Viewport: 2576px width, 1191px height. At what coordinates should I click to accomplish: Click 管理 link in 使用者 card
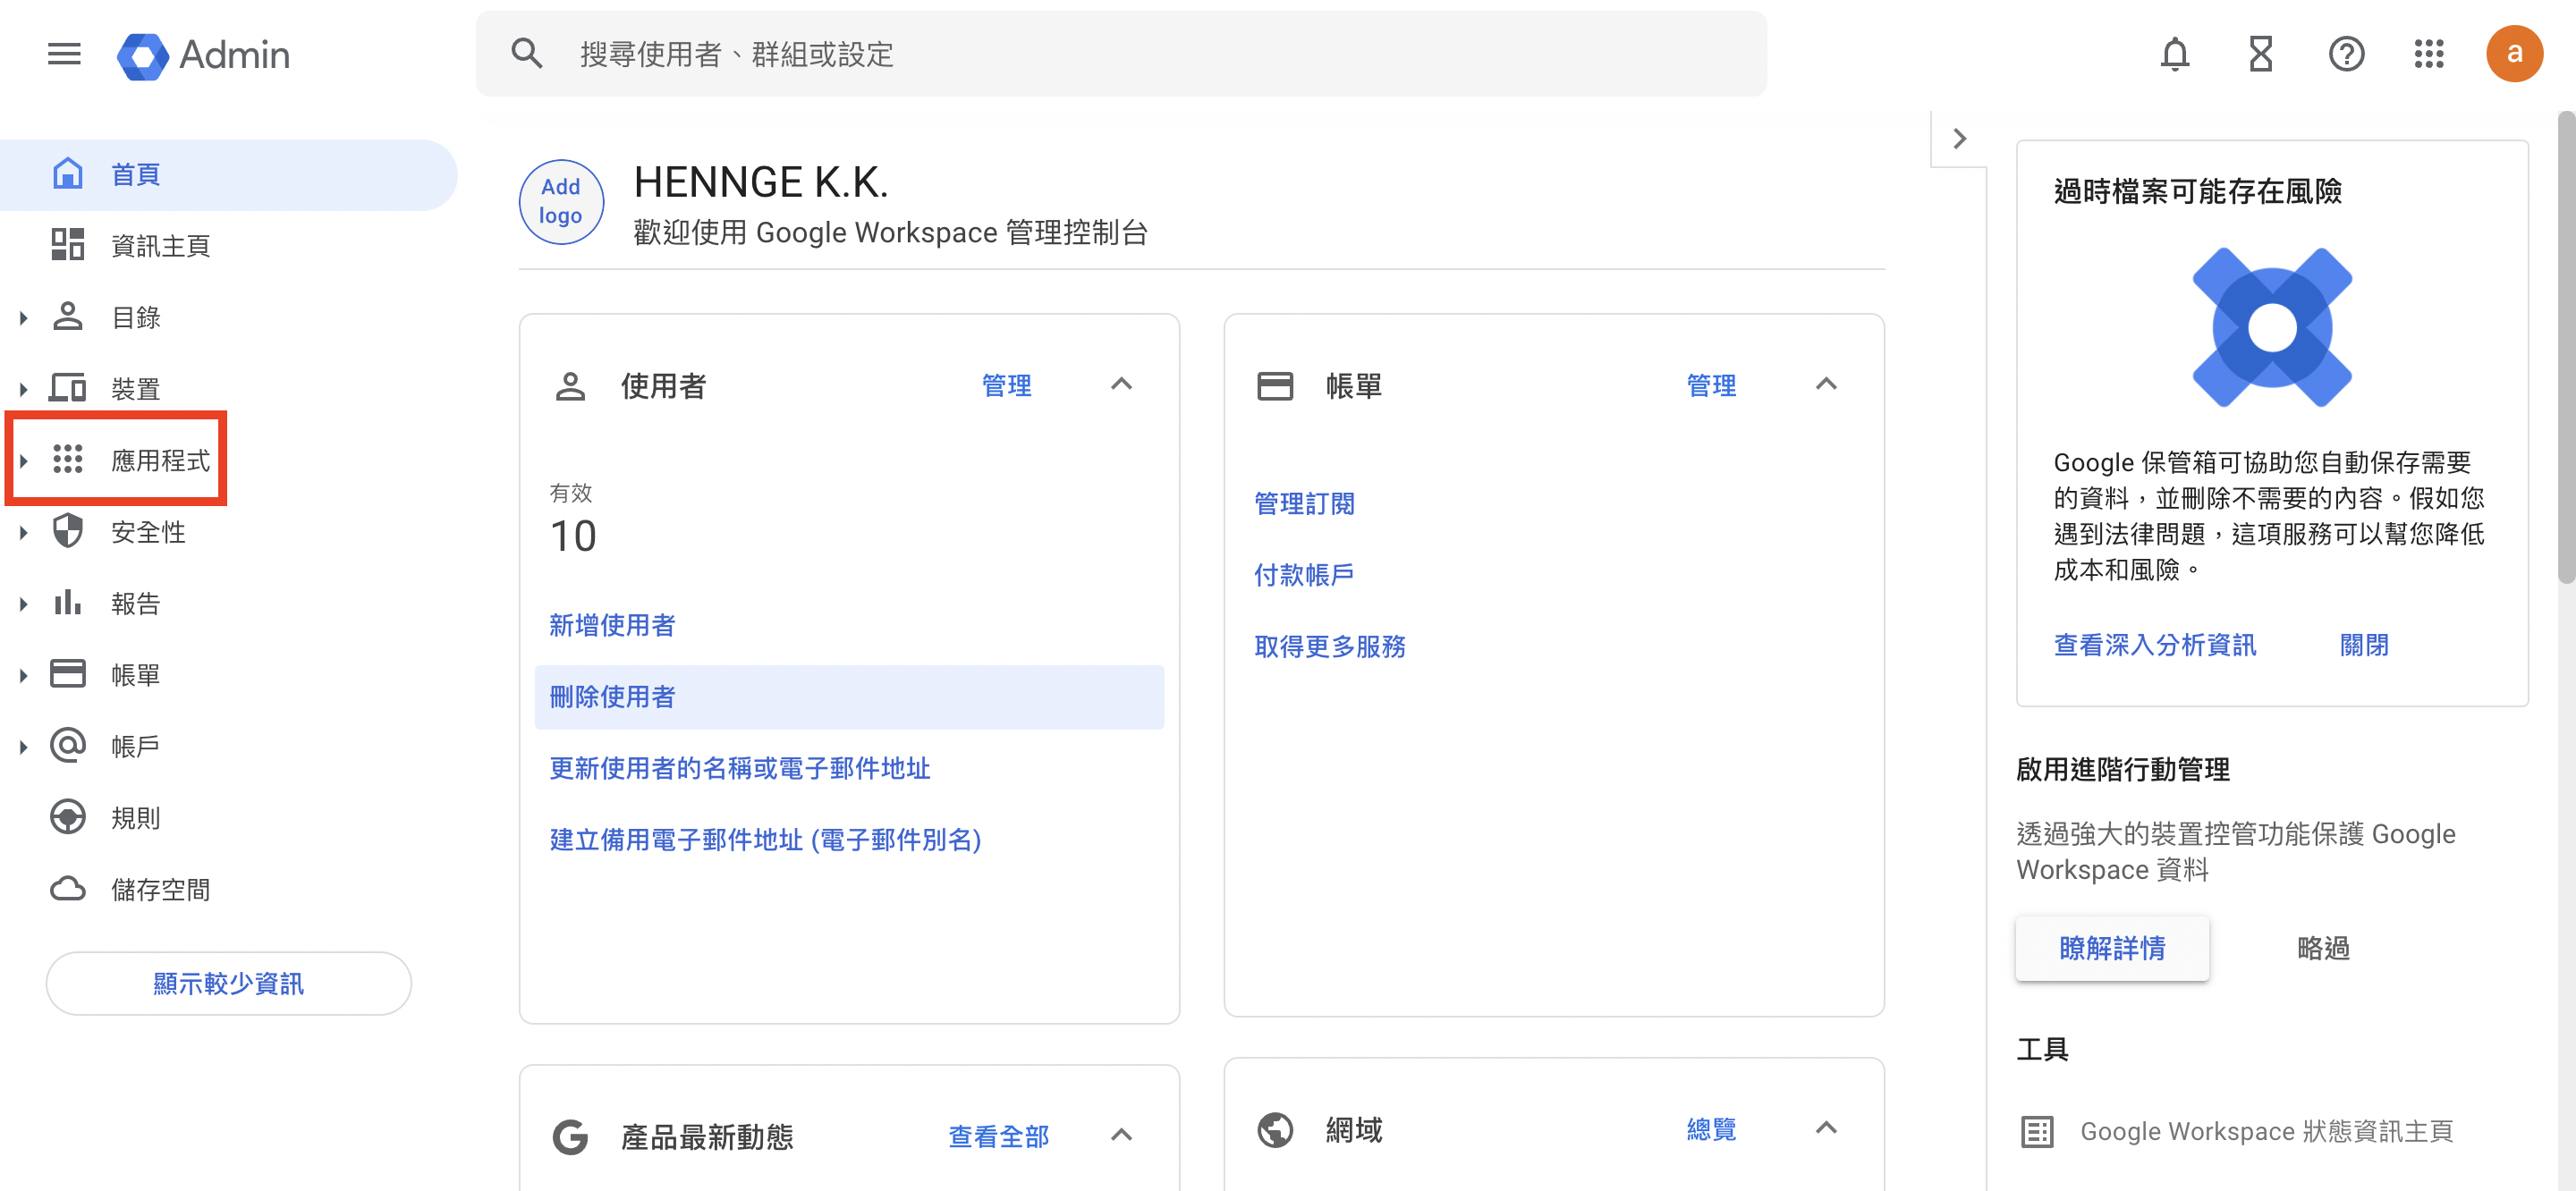pos(1006,386)
